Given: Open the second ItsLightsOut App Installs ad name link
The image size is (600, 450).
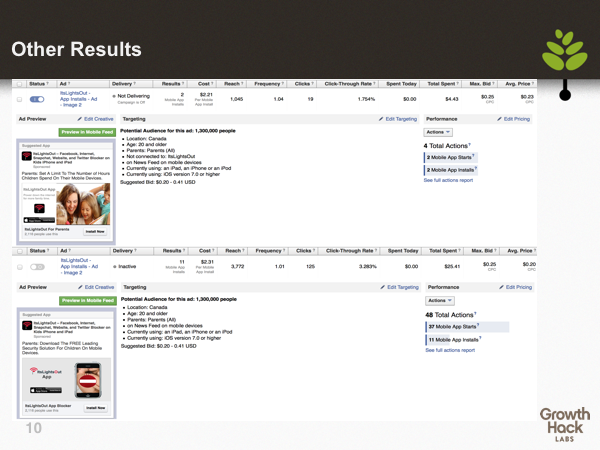Looking at the screenshot, I should [79, 266].
